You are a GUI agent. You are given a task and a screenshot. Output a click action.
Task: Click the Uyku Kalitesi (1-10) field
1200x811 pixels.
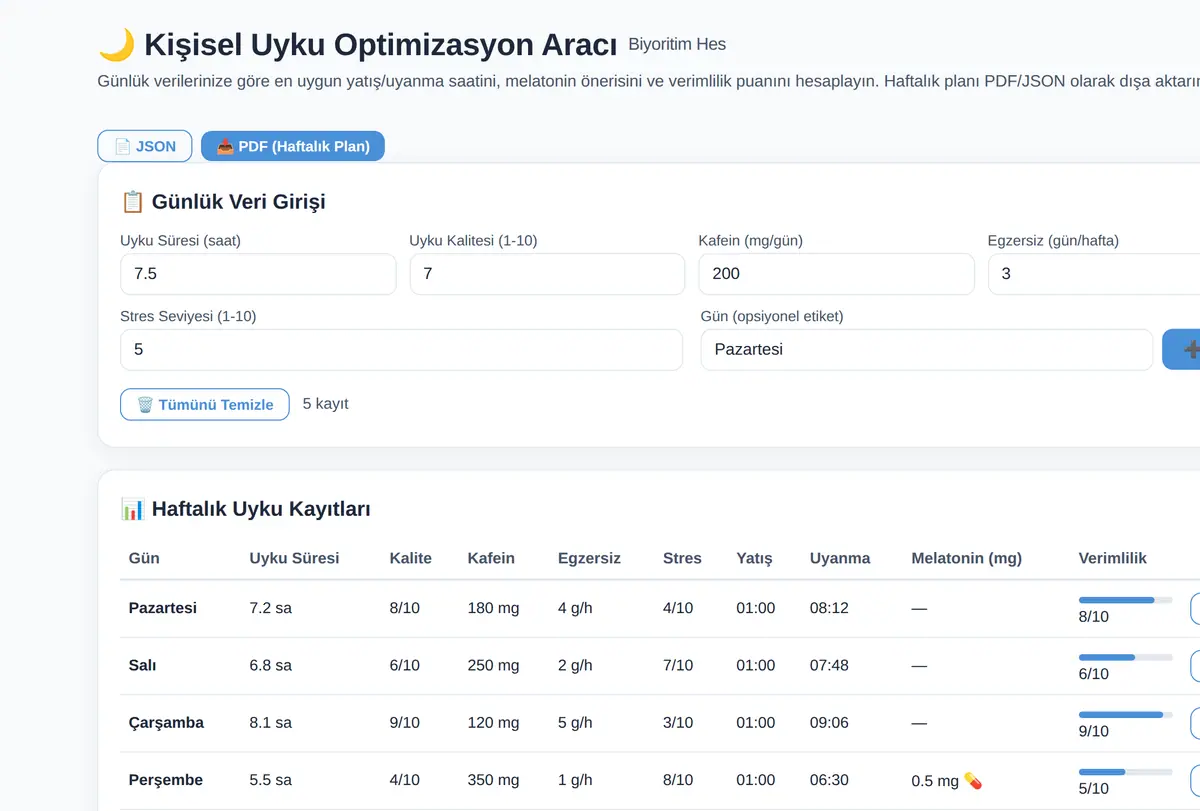pos(547,274)
